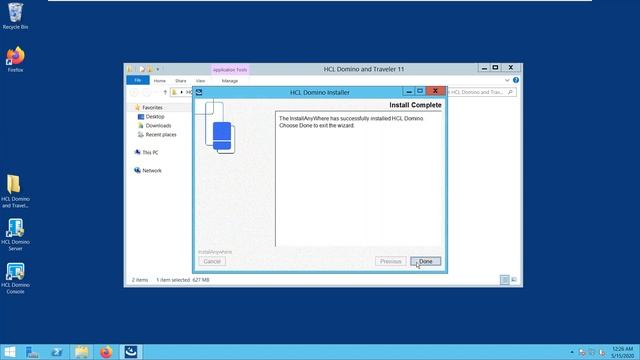Click the '2 items' status bar text
Viewport: 640px width, 360px height.
point(140,280)
